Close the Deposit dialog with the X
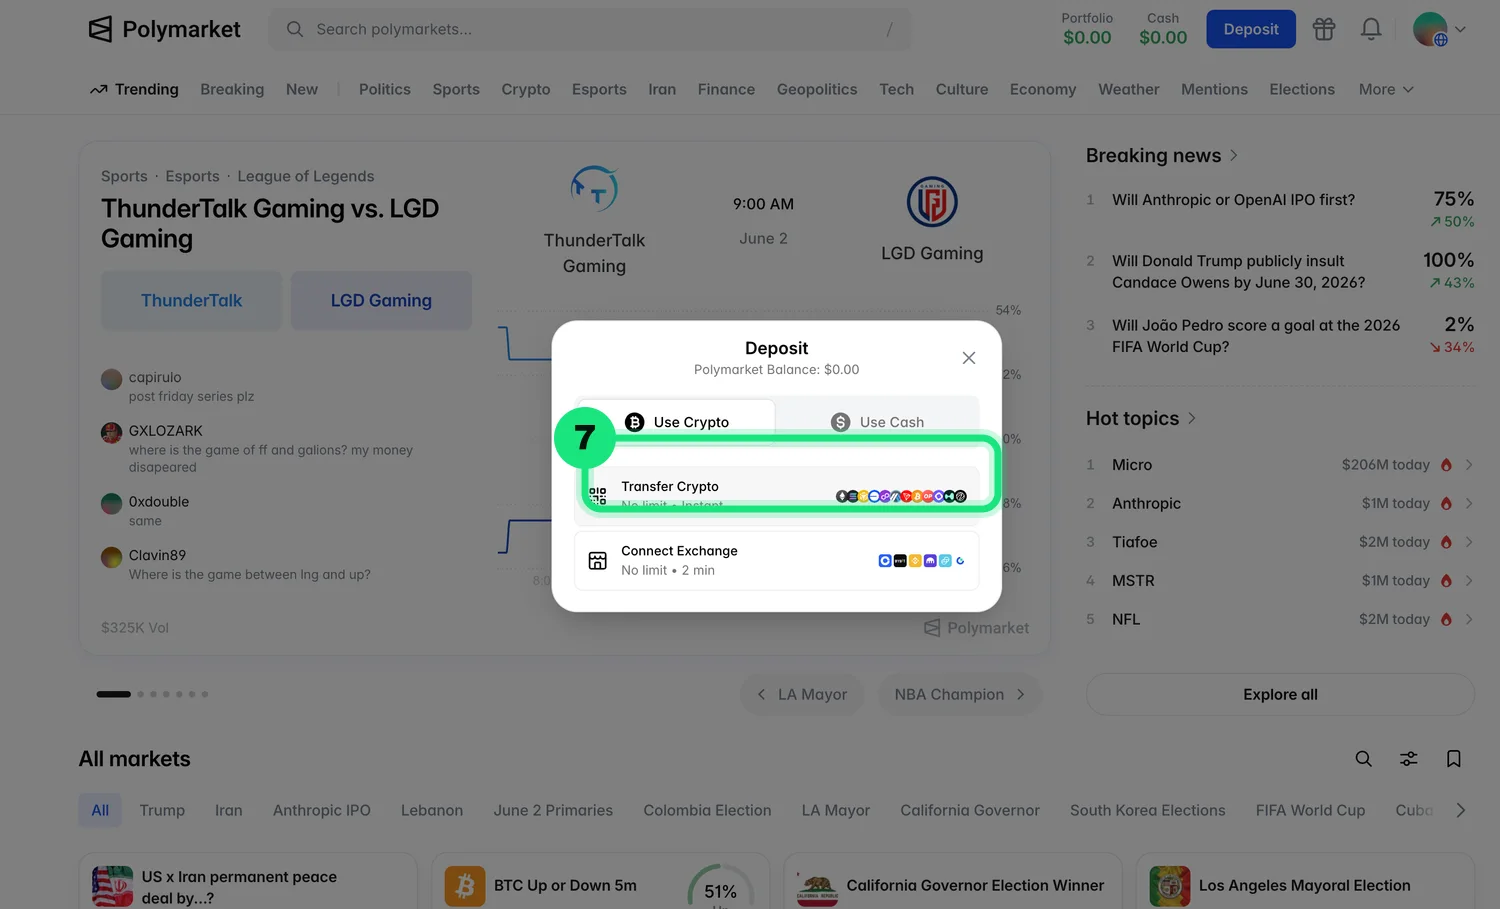Image resolution: width=1500 pixels, height=909 pixels. point(968,358)
